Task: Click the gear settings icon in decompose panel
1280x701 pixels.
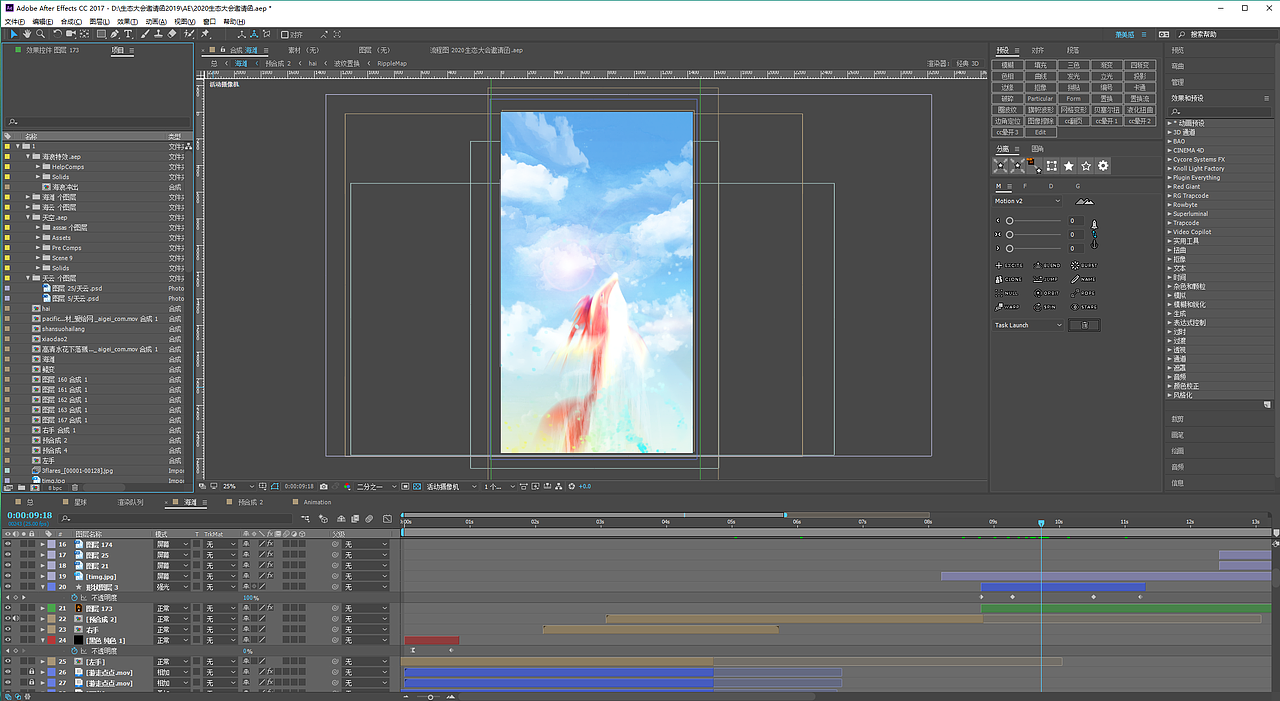Action: pos(1103,166)
